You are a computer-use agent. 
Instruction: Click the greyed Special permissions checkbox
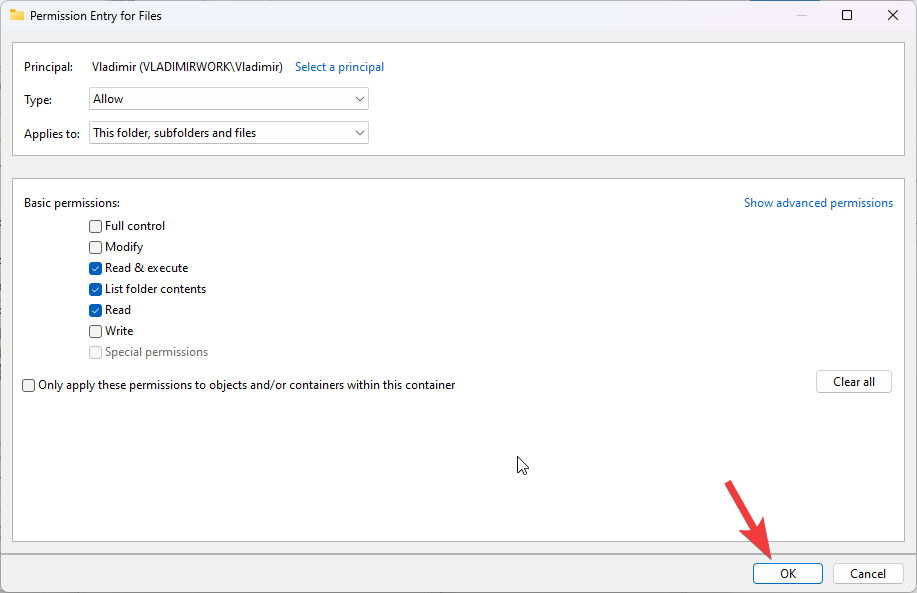(96, 352)
